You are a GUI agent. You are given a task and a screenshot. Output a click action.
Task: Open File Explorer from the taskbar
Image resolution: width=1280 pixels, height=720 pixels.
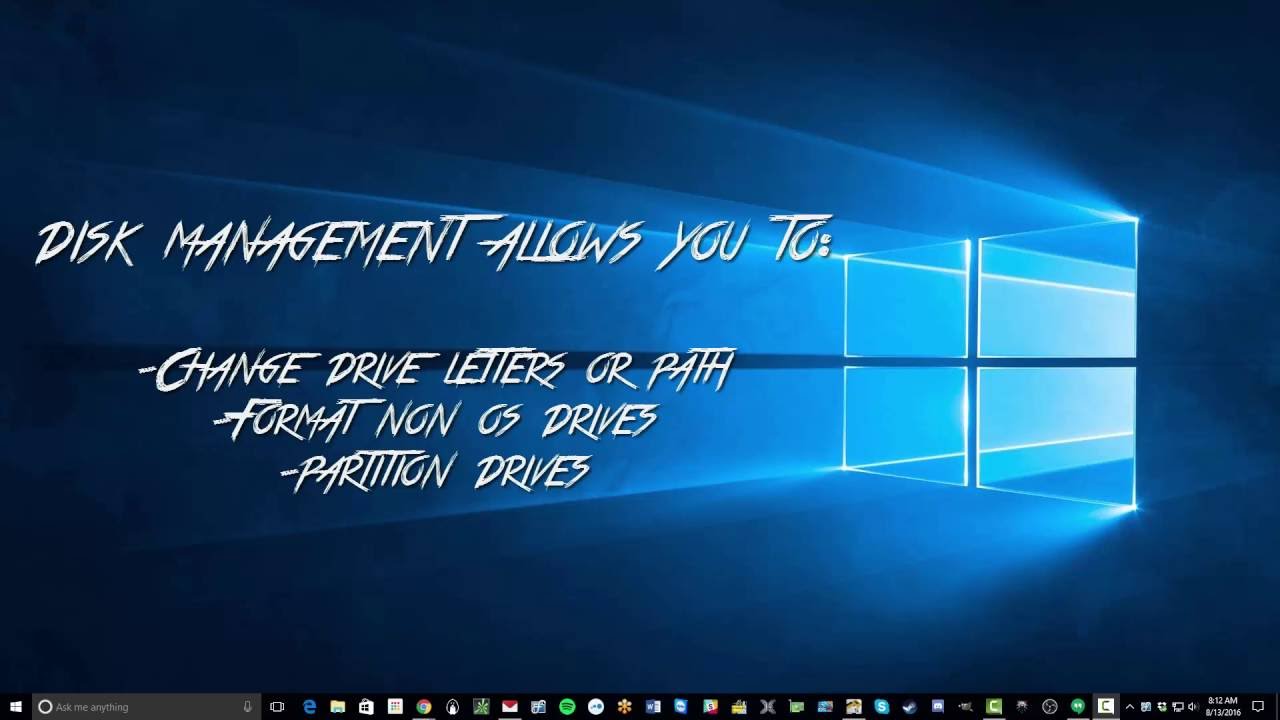coord(337,706)
